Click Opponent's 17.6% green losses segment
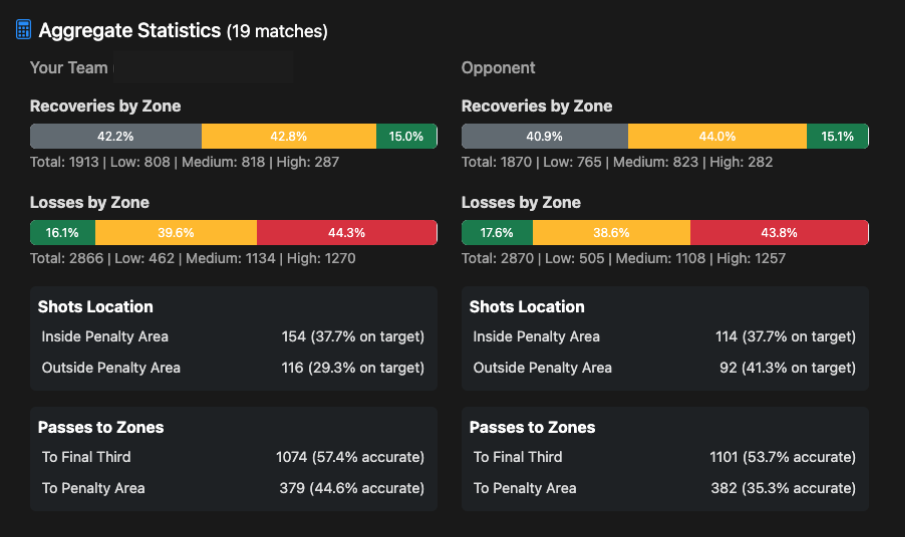905x537 pixels. coord(497,233)
